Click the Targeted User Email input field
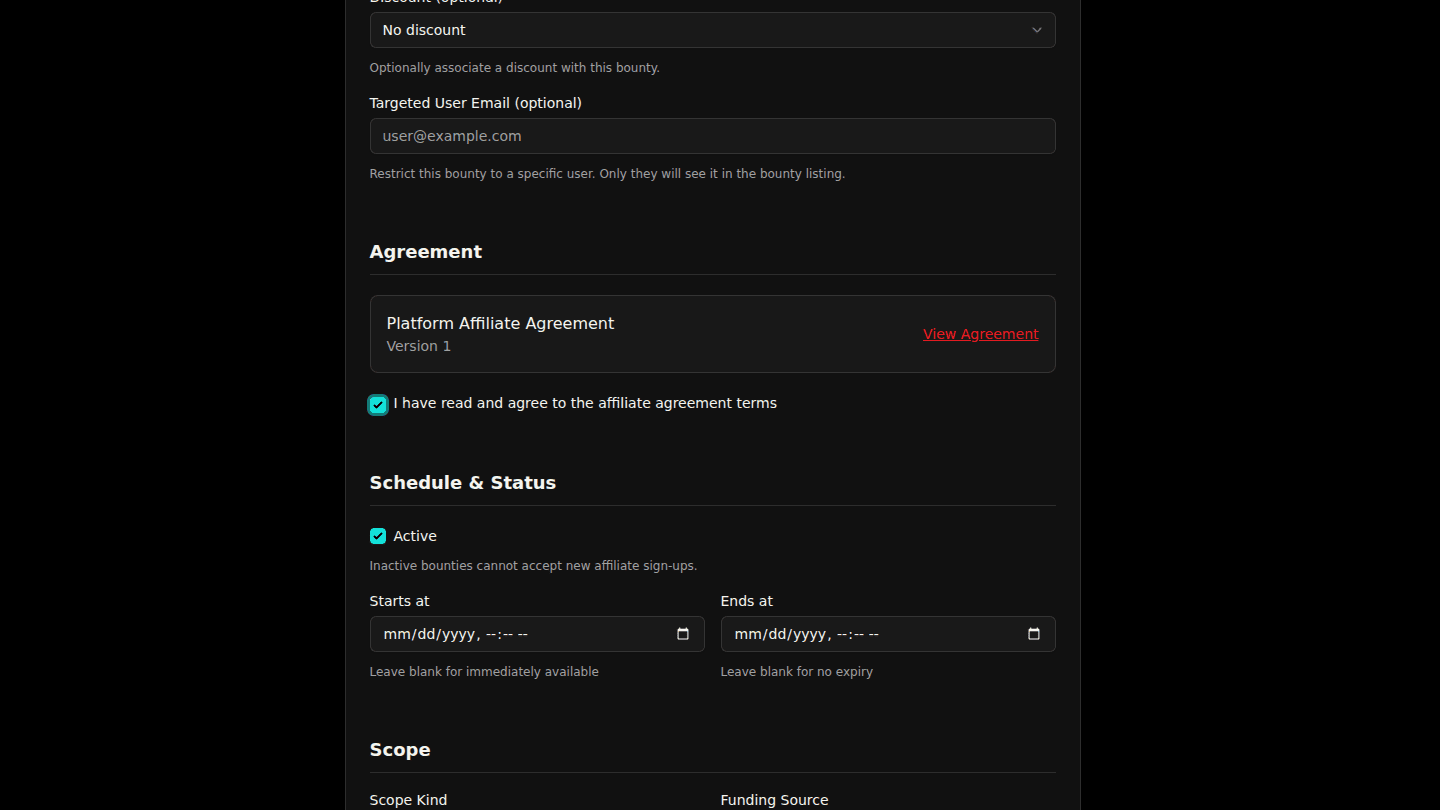 pos(712,136)
